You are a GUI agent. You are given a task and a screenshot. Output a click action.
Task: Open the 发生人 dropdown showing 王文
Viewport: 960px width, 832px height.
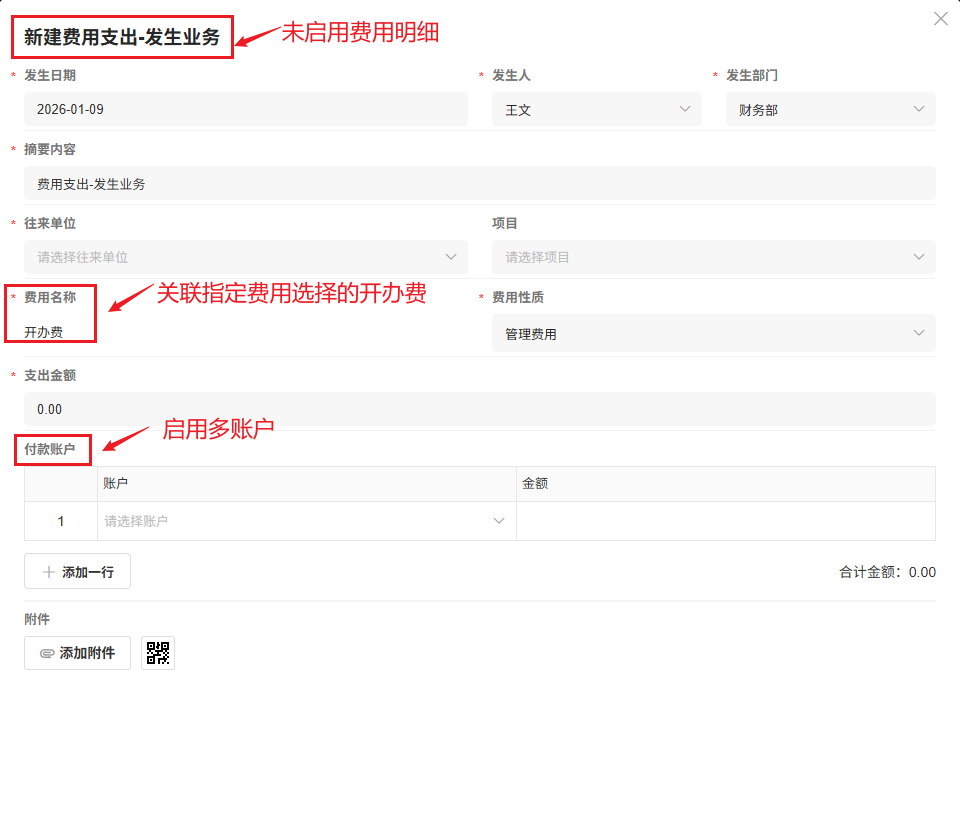coord(597,109)
